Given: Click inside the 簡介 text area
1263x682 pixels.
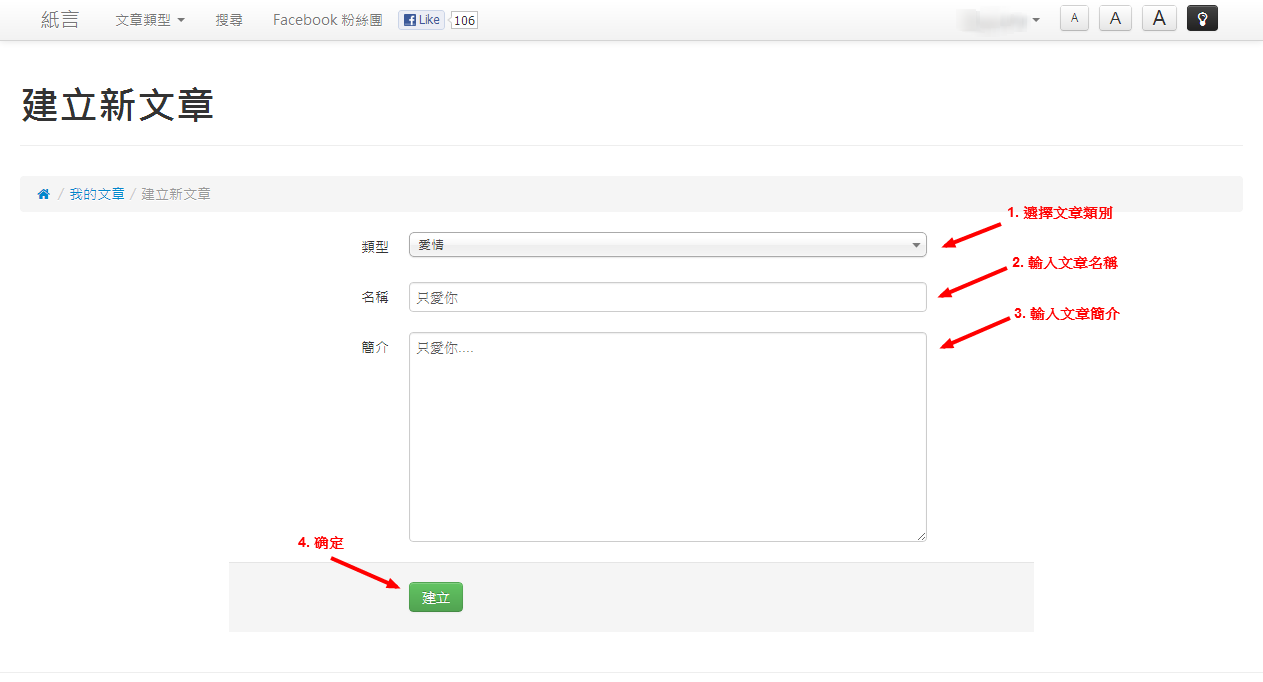Looking at the screenshot, I should [x=667, y=437].
